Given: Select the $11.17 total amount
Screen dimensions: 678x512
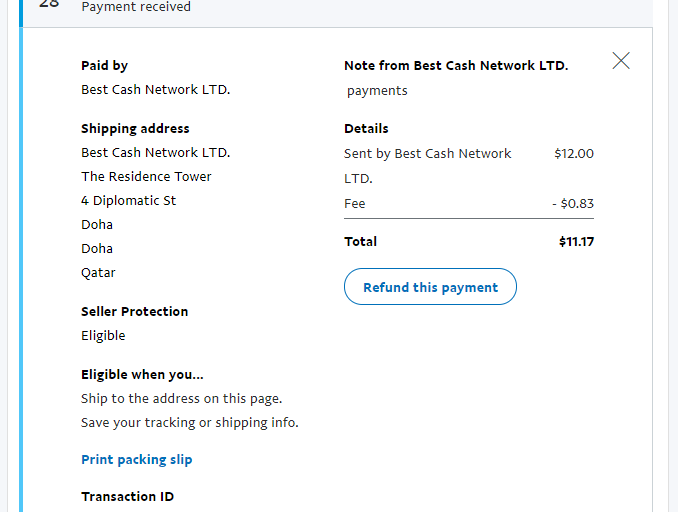Looking at the screenshot, I should 576,242.
